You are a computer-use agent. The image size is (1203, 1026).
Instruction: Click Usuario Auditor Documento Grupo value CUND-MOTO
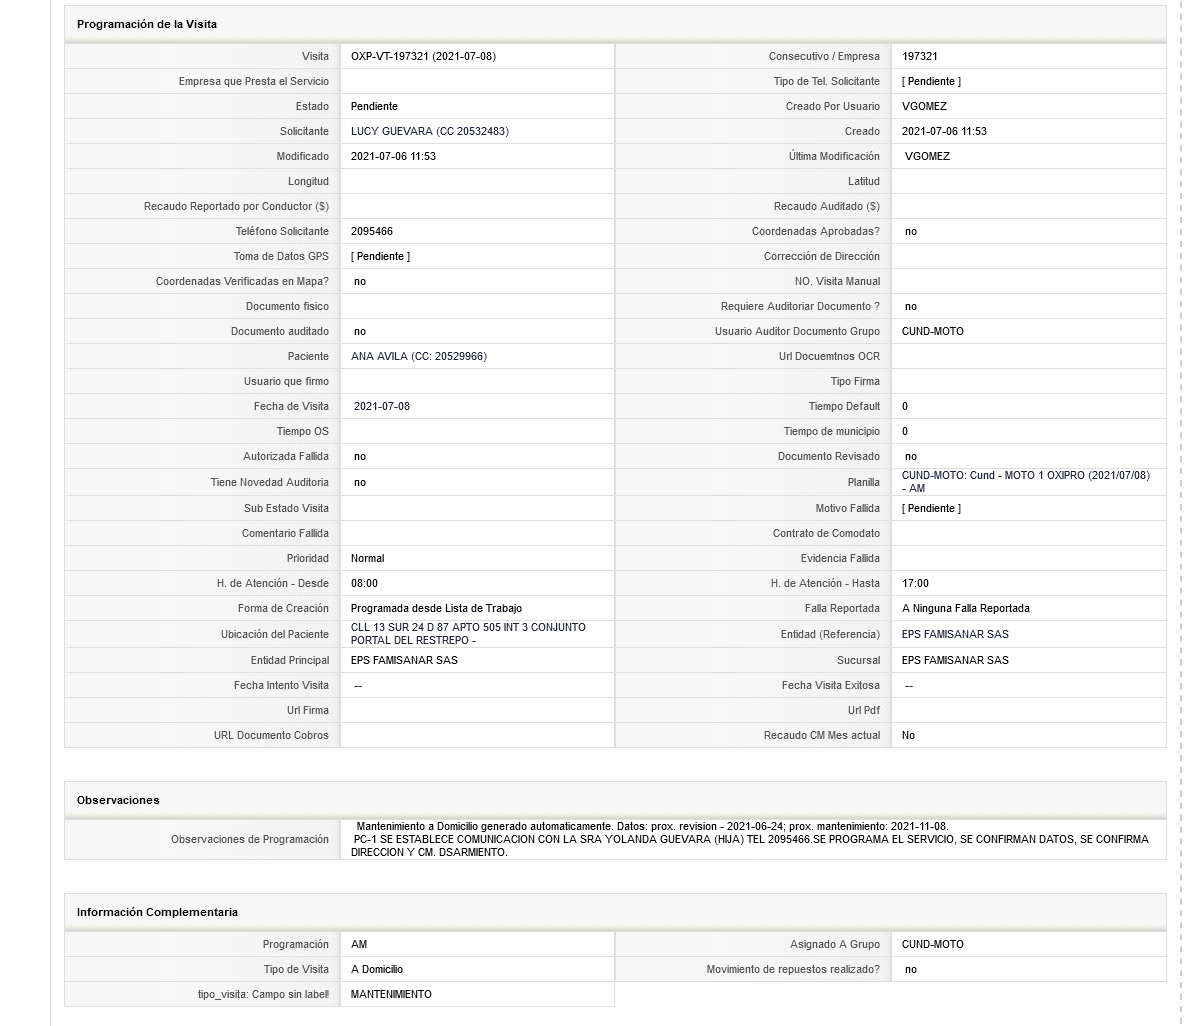point(933,332)
